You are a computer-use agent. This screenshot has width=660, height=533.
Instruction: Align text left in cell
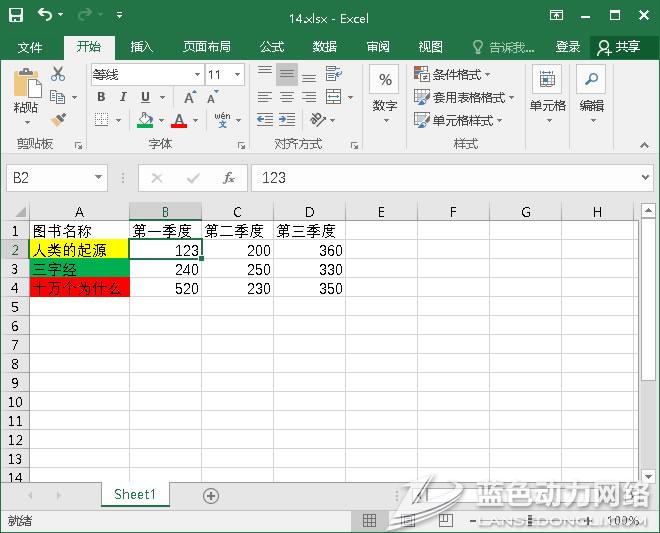point(265,97)
